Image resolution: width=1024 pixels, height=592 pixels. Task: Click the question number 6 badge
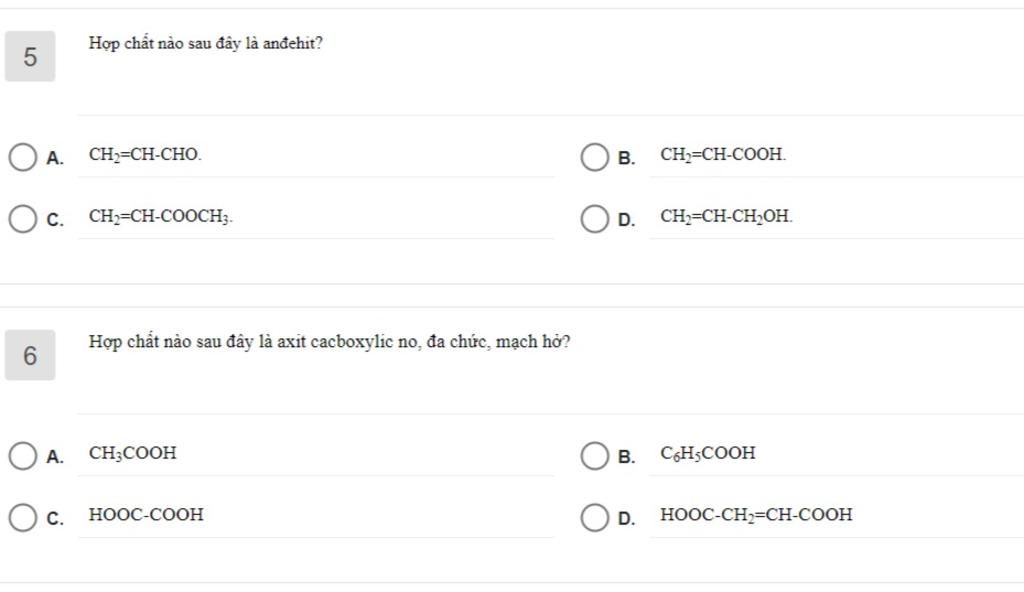[30, 355]
